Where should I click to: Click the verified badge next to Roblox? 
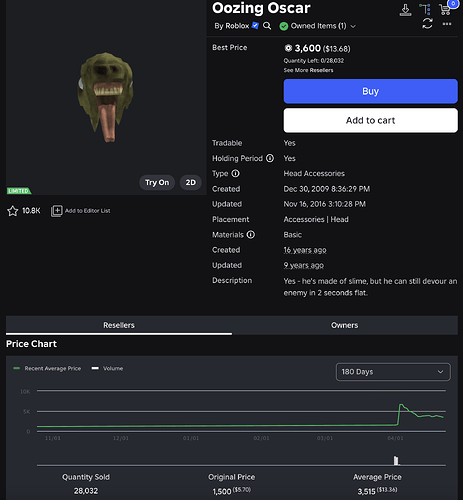pos(255,26)
